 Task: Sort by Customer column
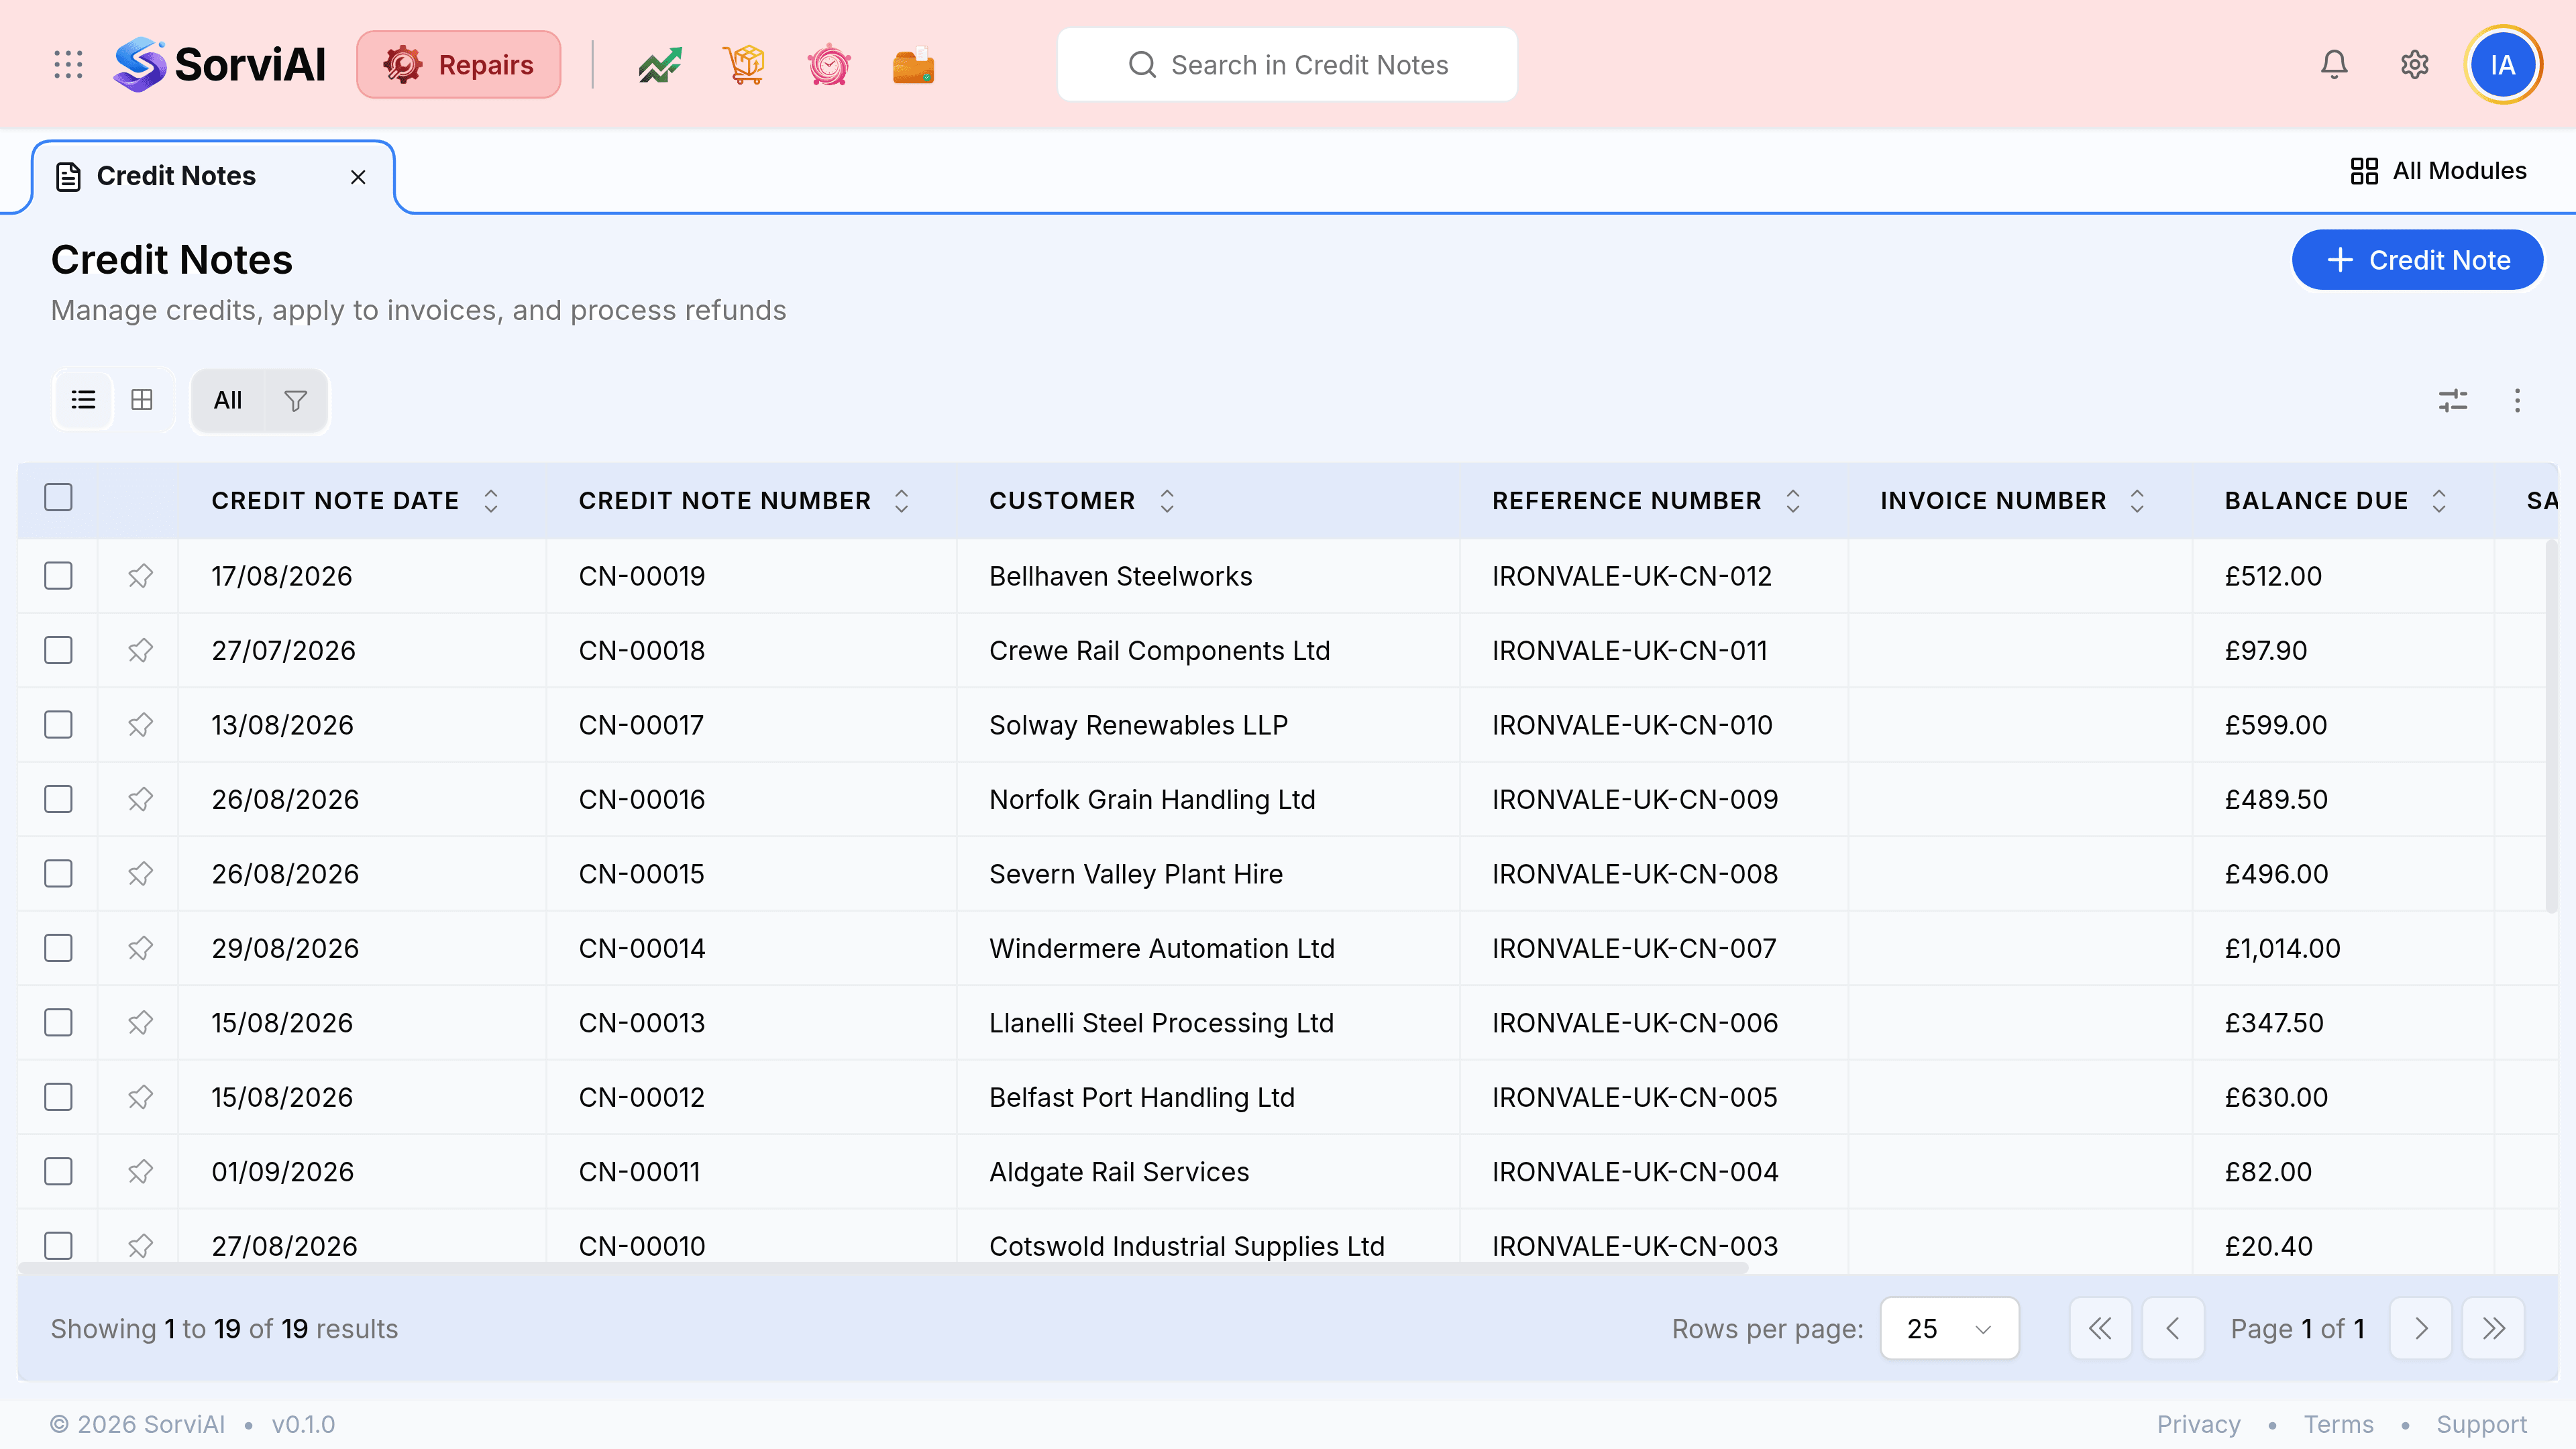point(1167,501)
